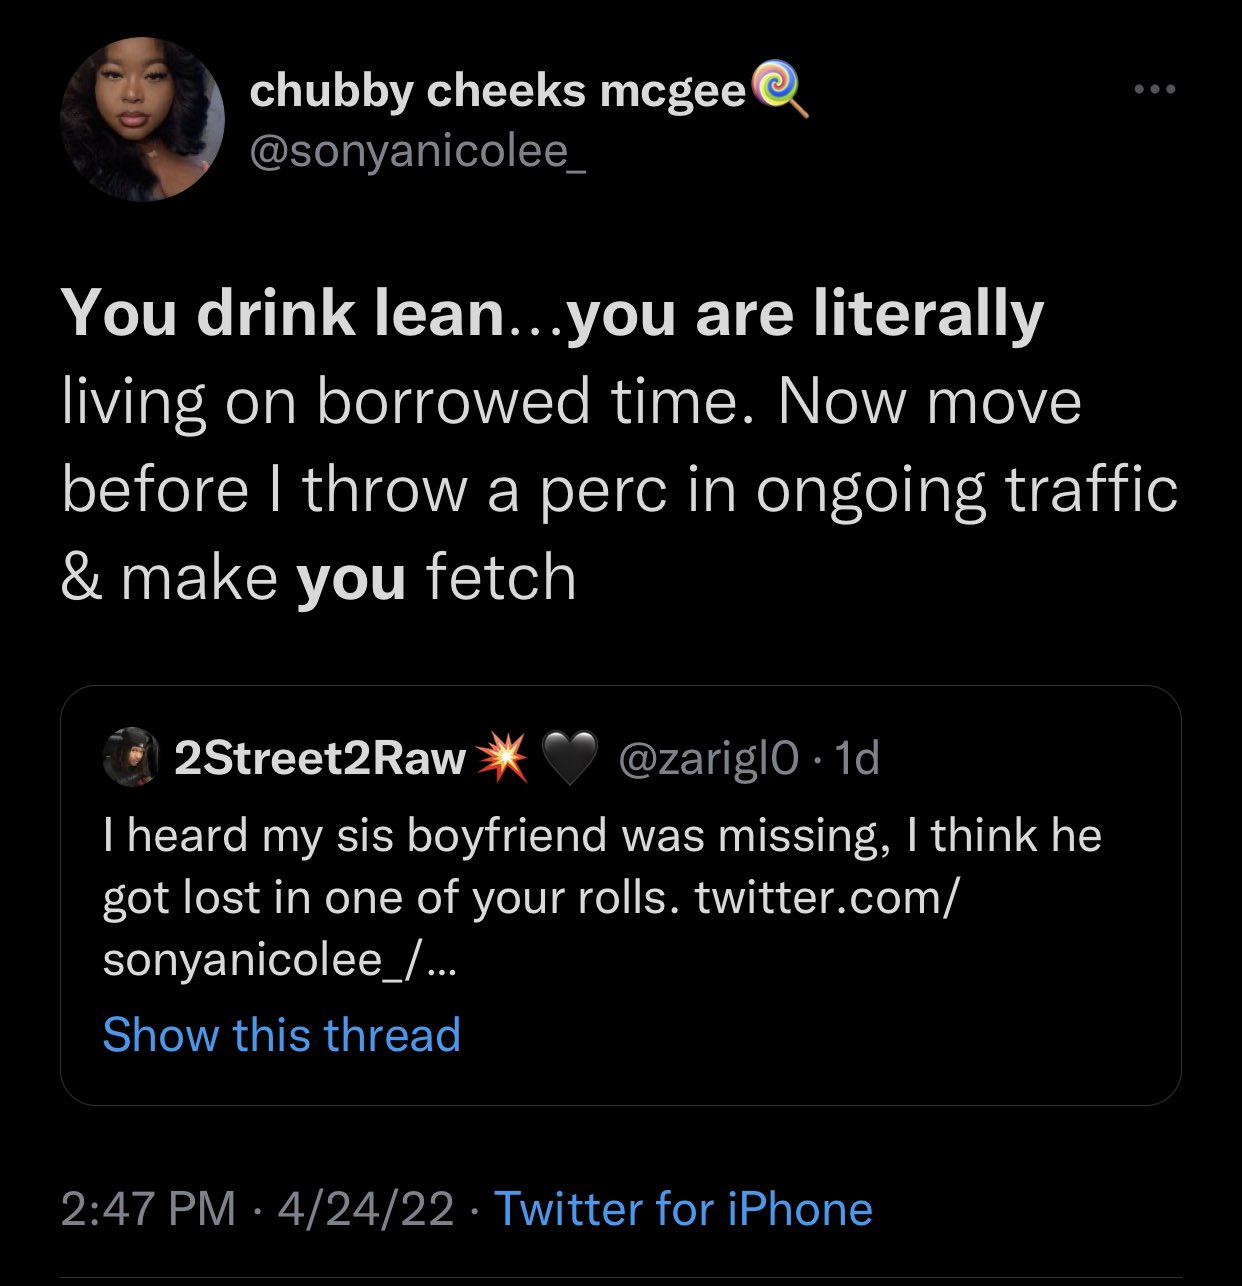Viewport: 1242px width, 1286px height.
Task: Click the collision emoji after 2Street2Raw
Action: (503, 759)
